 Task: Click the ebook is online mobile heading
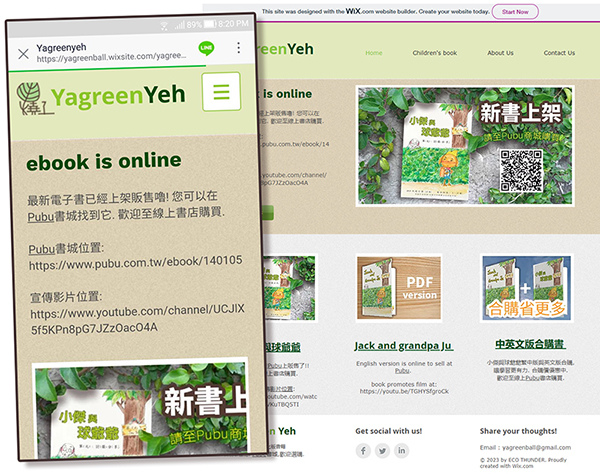pos(104,161)
